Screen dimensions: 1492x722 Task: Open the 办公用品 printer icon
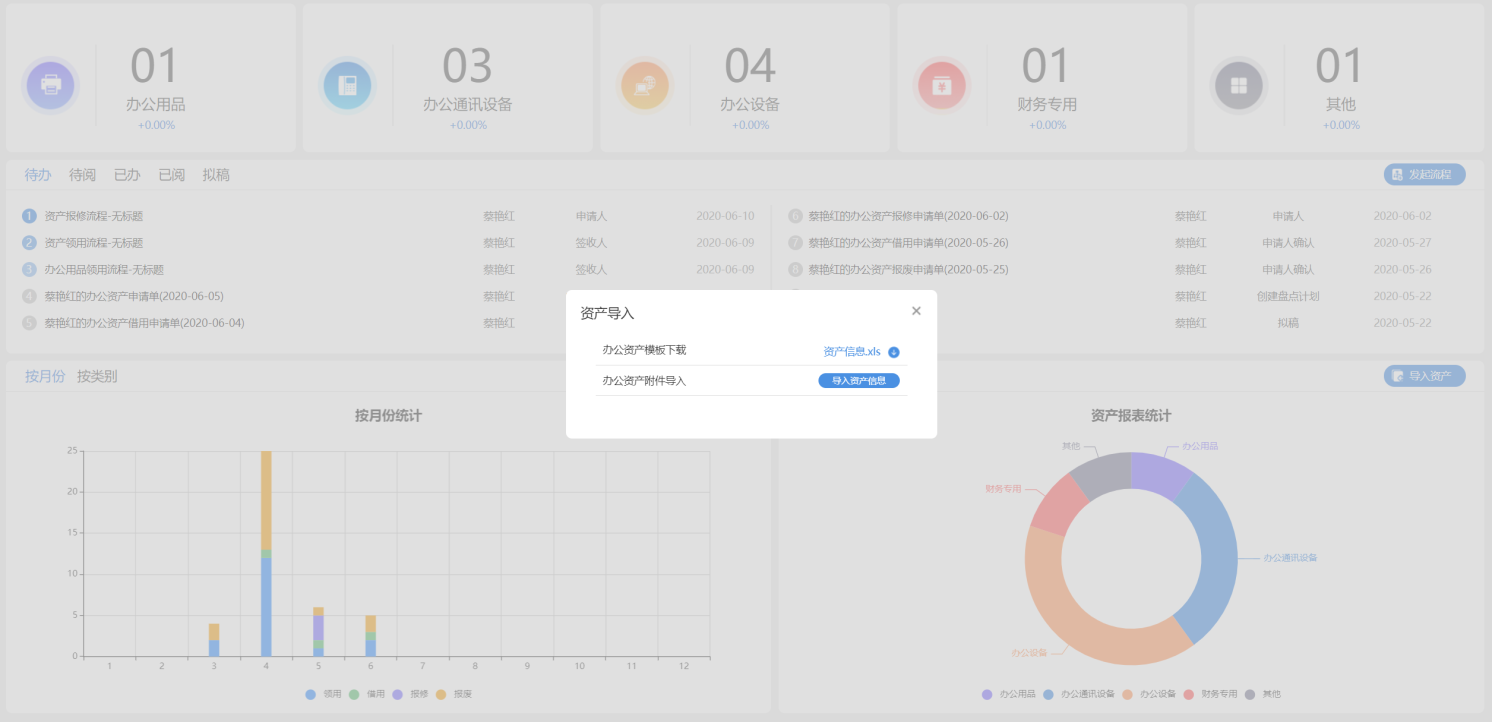pyautogui.click(x=51, y=85)
